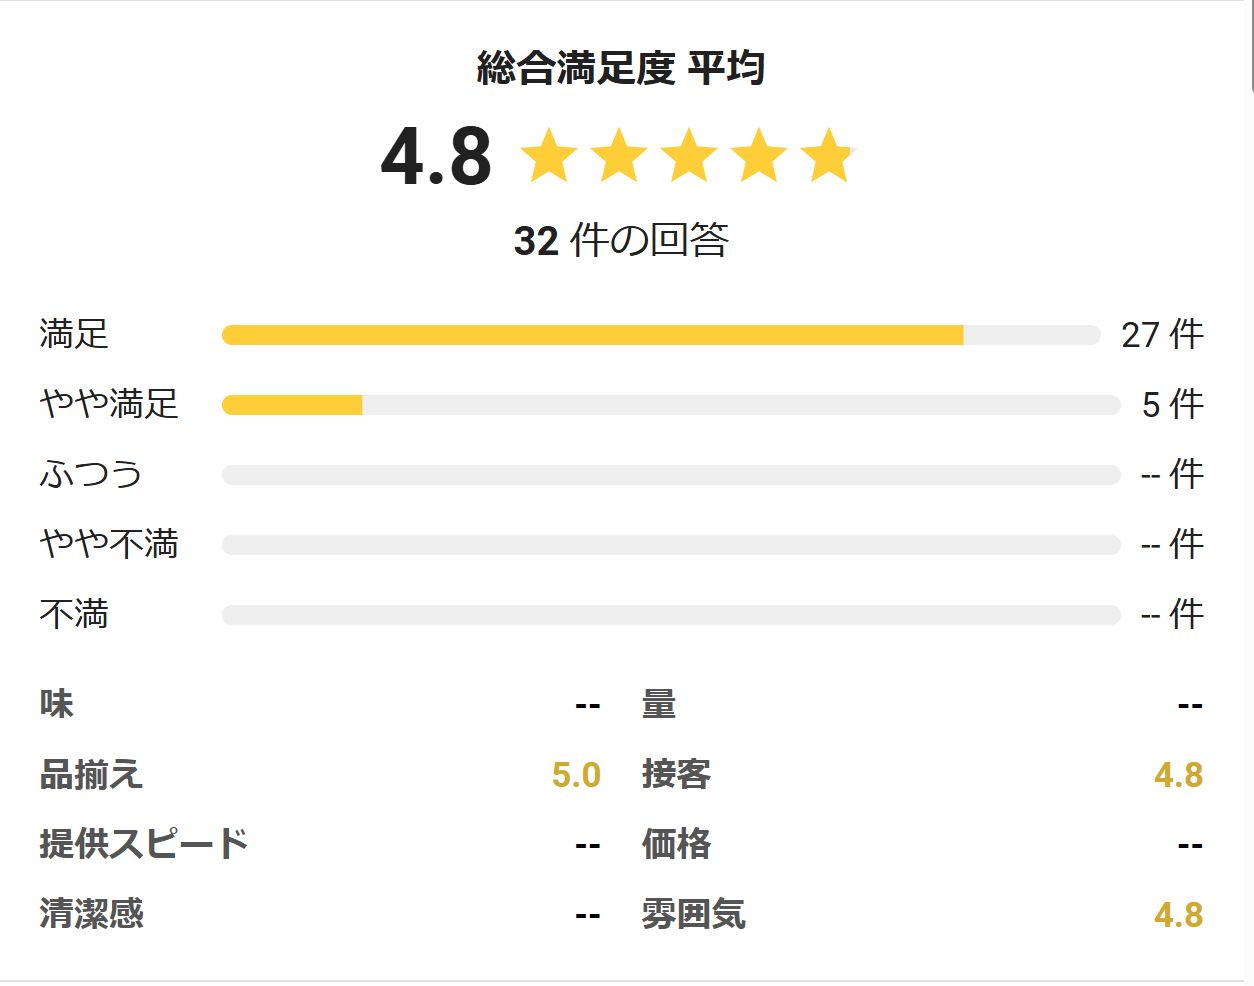
Task: Click the 5 件 count label
Action: [1173, 405]
